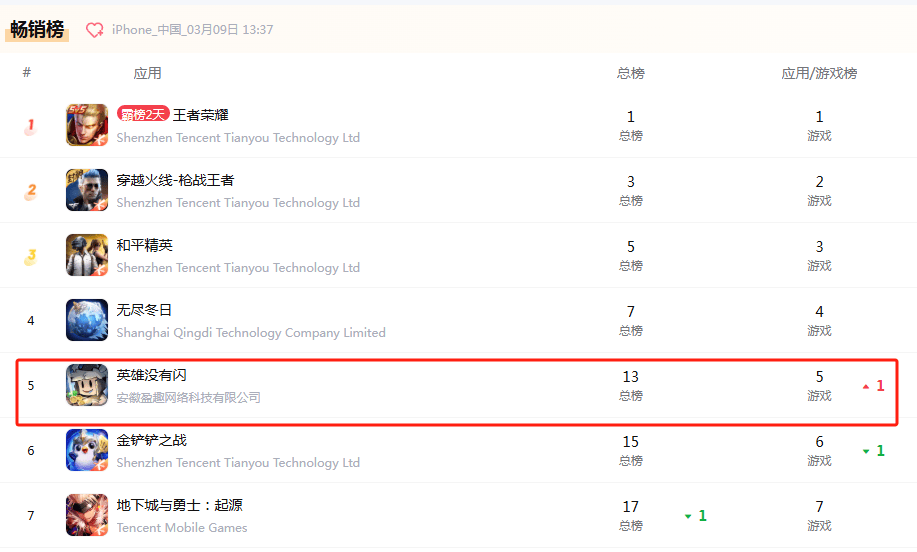Image resolution: width=917 pixels, height=552 pixels.
Task: Open the 英雄没有闪 app icon
Action: tap(87, 385)
